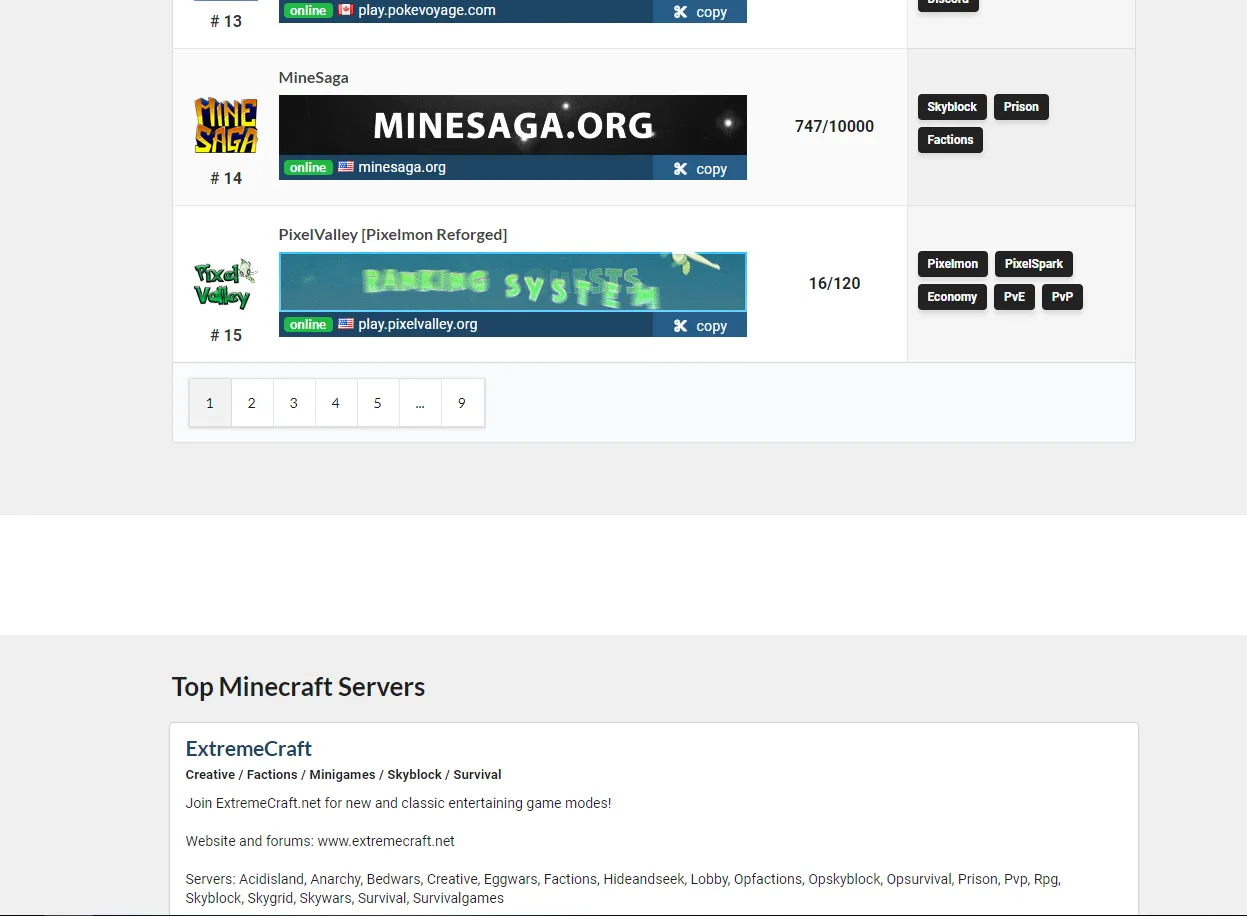The image size is (1247, 916).
Task: Click the scissors copy icon for play.pixelvalley.org
Action: point(680,326)
